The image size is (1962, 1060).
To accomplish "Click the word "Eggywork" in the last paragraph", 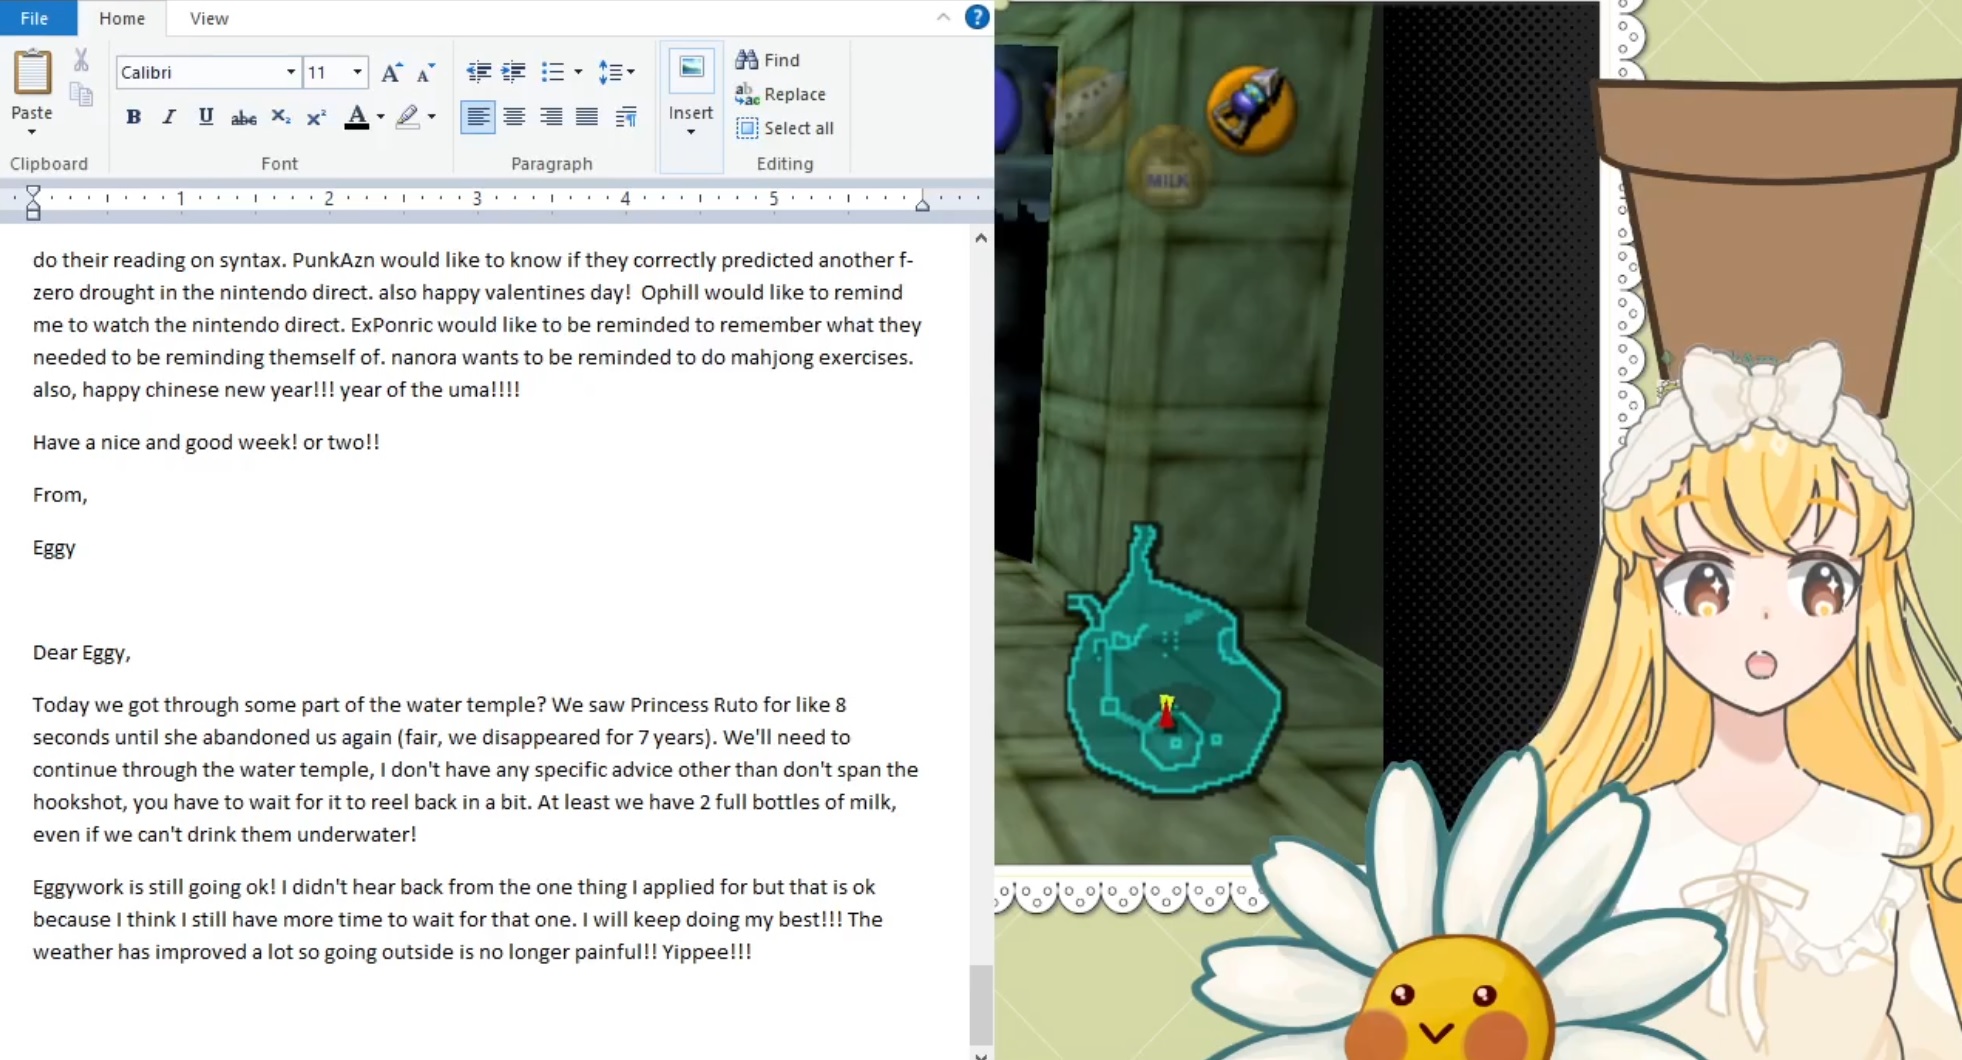I will (x=78, y=887).
